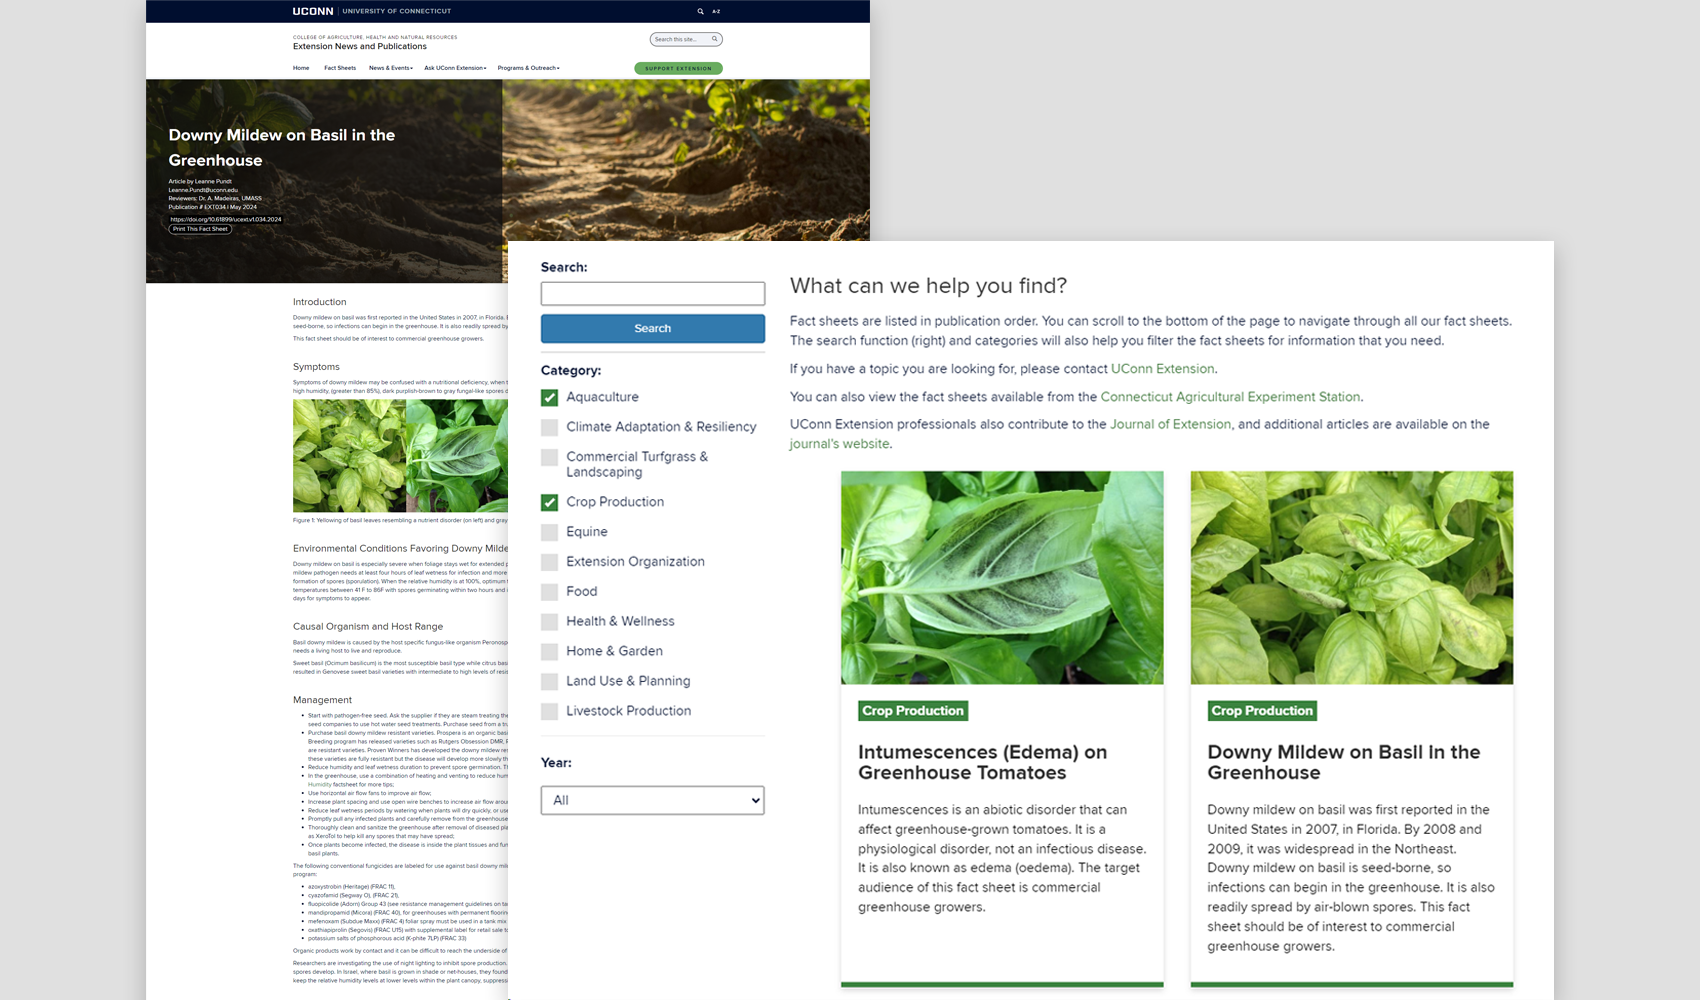Image resolution: width=1700 pixels, height=1000 pixels.
Task: Expand the Ask UConn Extension menu
Action: 455,68
